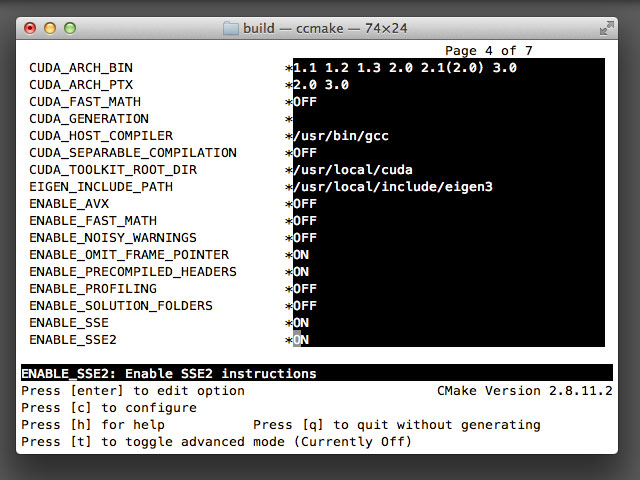640x480 pixels.
Task: Click the red close window button
Action: pyautogui.click(x=33, y=28)
